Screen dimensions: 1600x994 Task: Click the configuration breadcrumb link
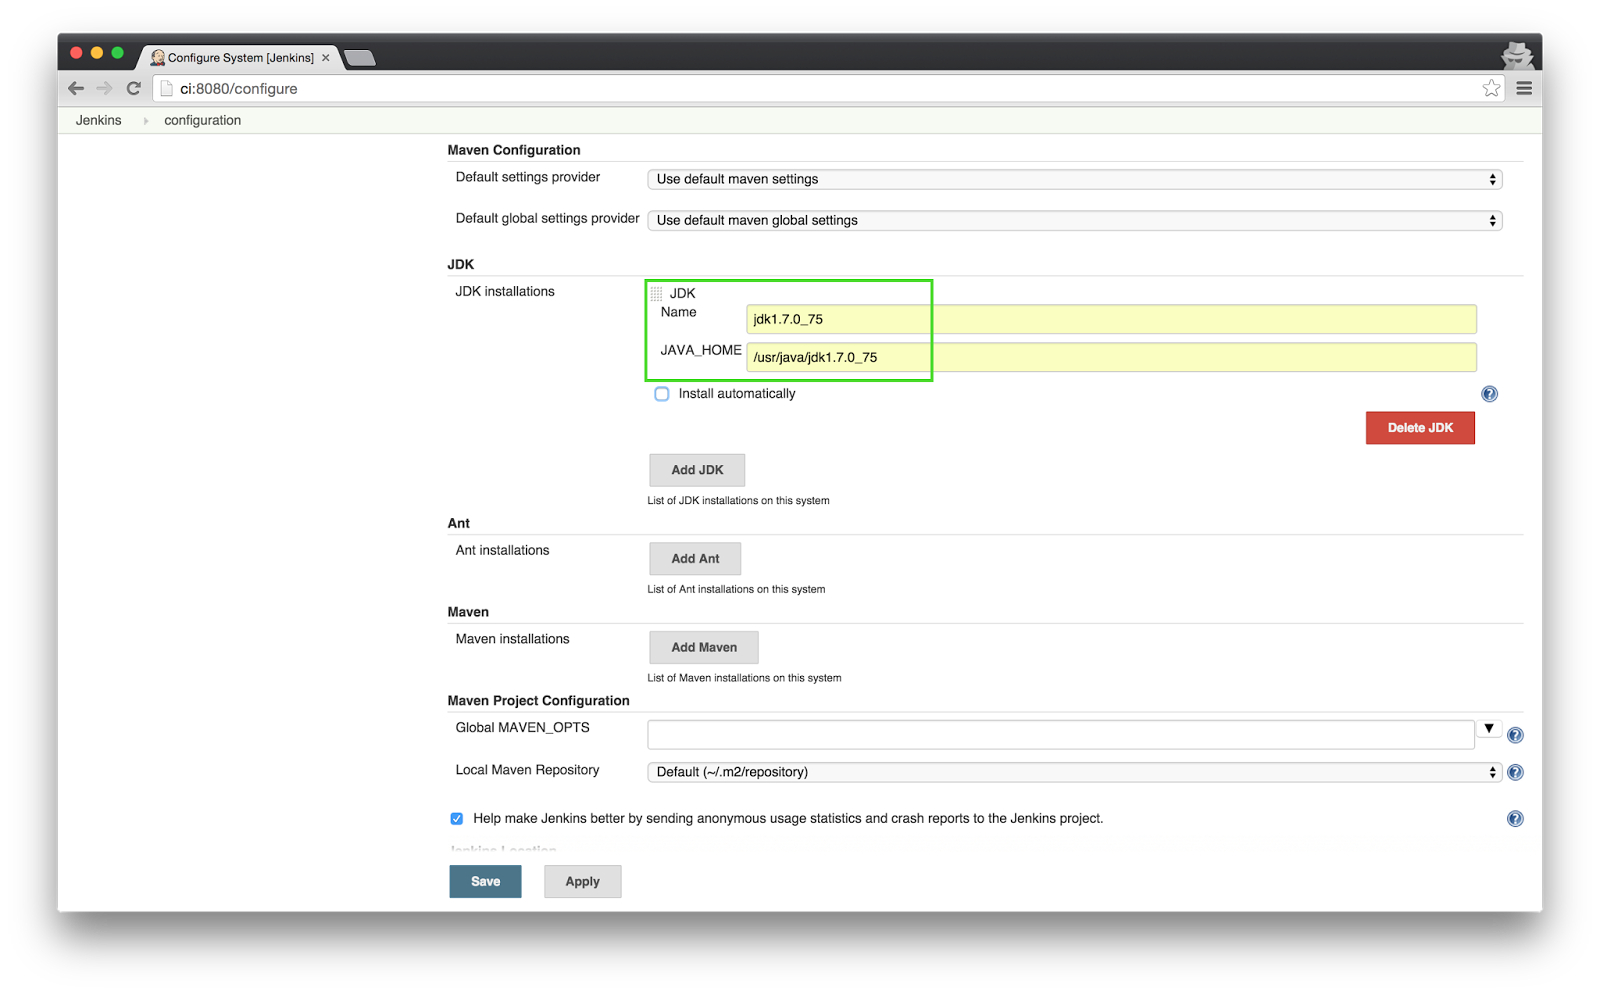click(202, 120)
